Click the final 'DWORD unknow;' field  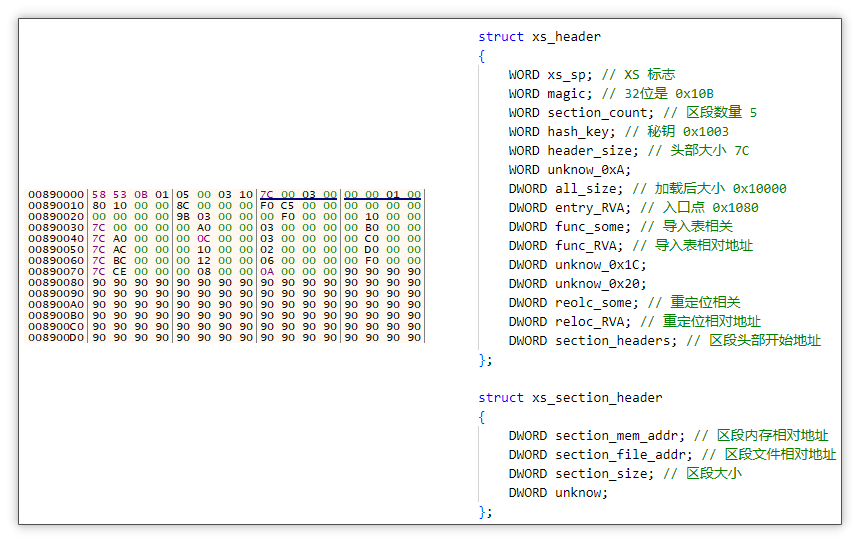pyautogui.click(x=558, y=493)
